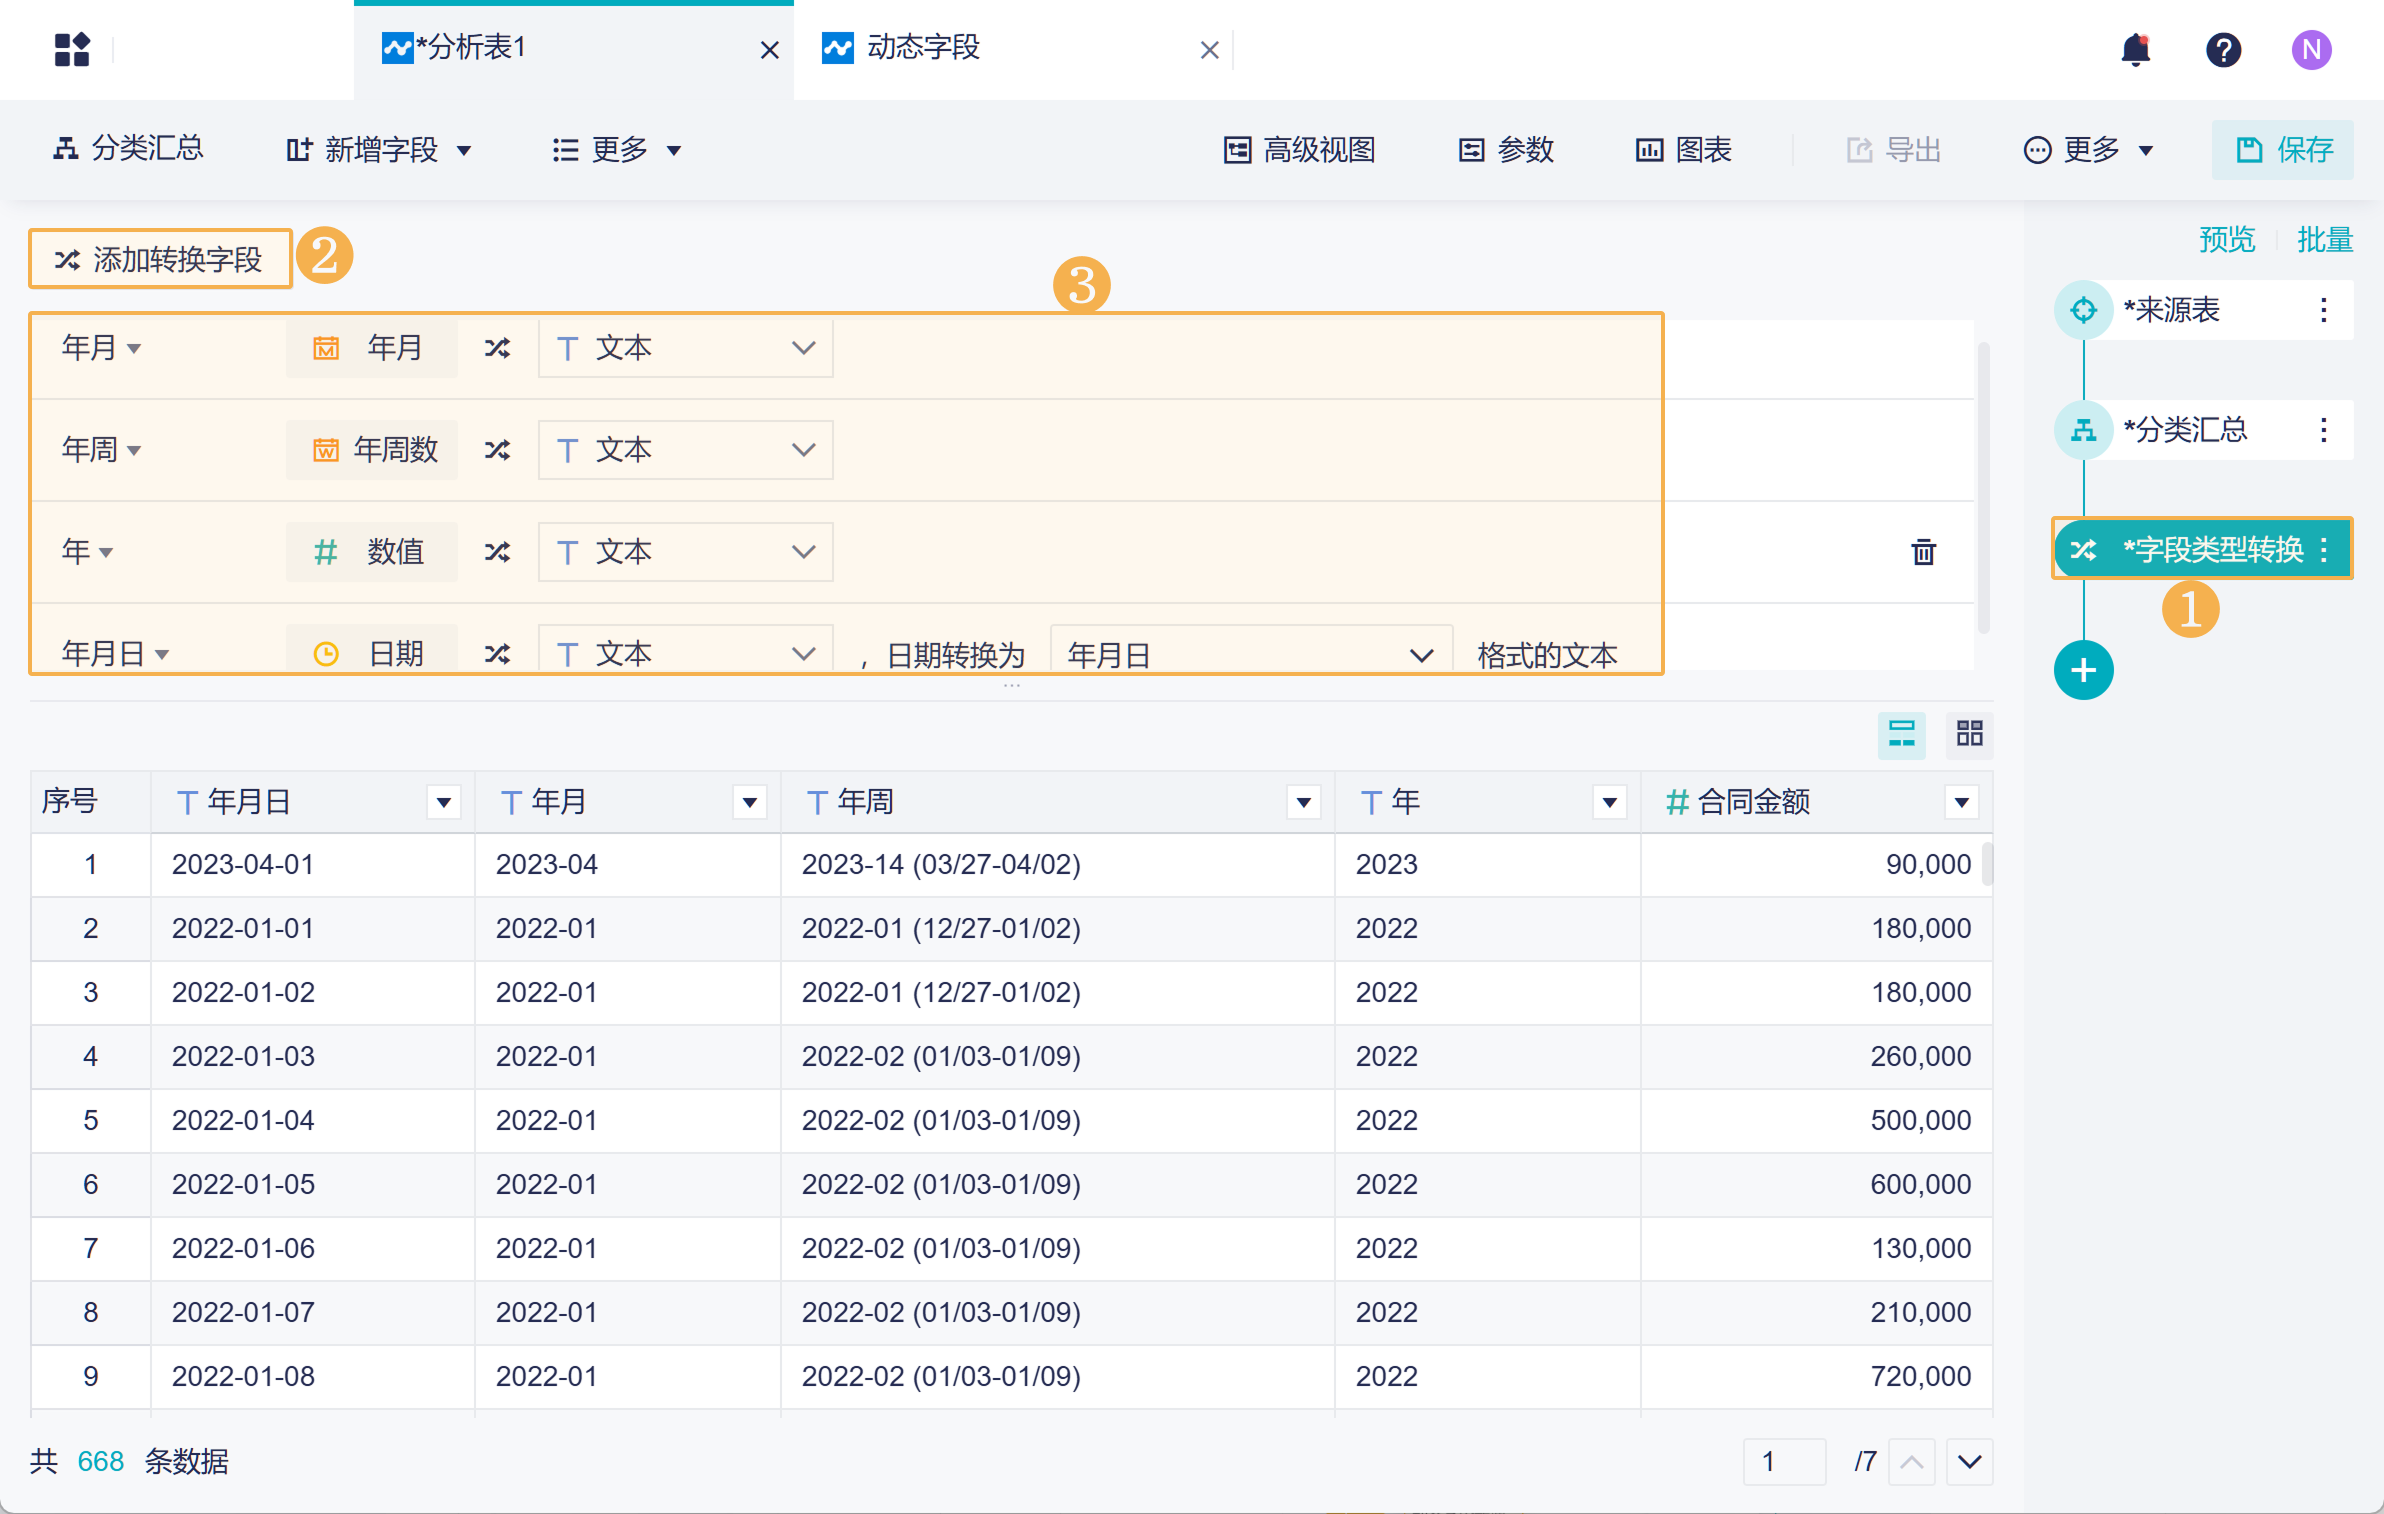The image size is (2384, 1514).
Task: Click the notification bell icon
Action: coord(2135,49)
